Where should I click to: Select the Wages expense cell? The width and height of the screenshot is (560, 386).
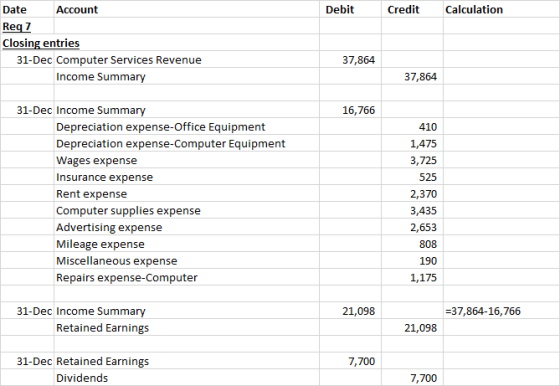[186, 160]
